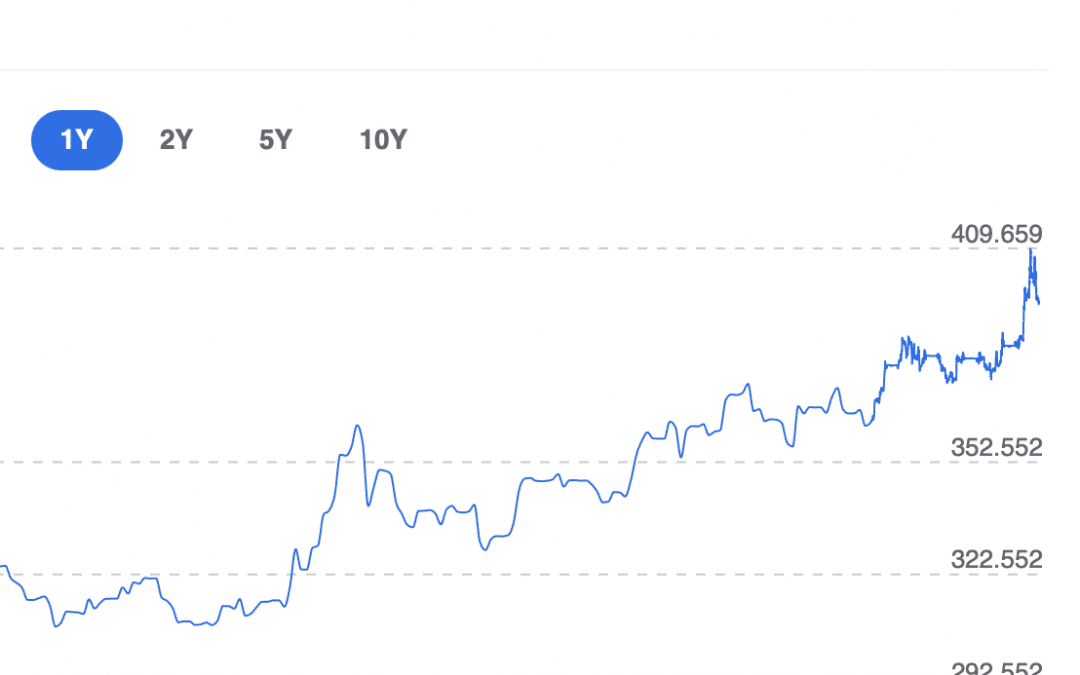Select the 1Y time range tab
Viewport: 1080px width, 675px height.
click(x=77, y=140)
